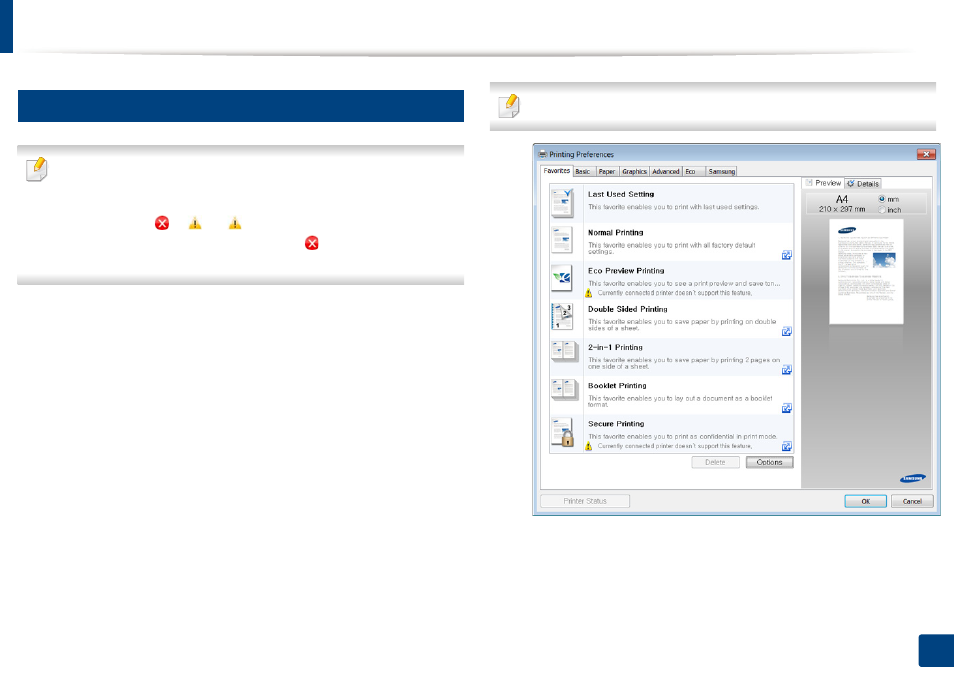
Task: Click the note pencil icon above the dialog
Action: pyautogui.click(x=509, y=106)
